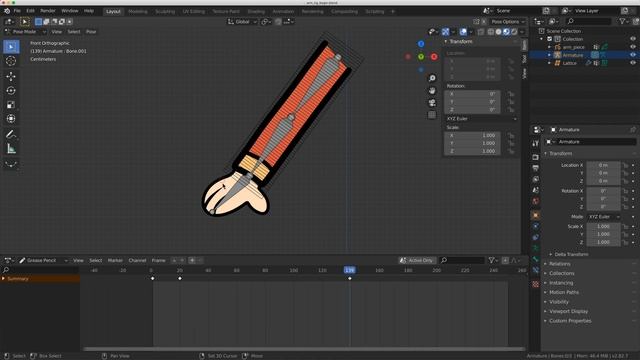Select the arm_piece item in outliner
The height and width of the screenshot is (360, 640).
573,47
